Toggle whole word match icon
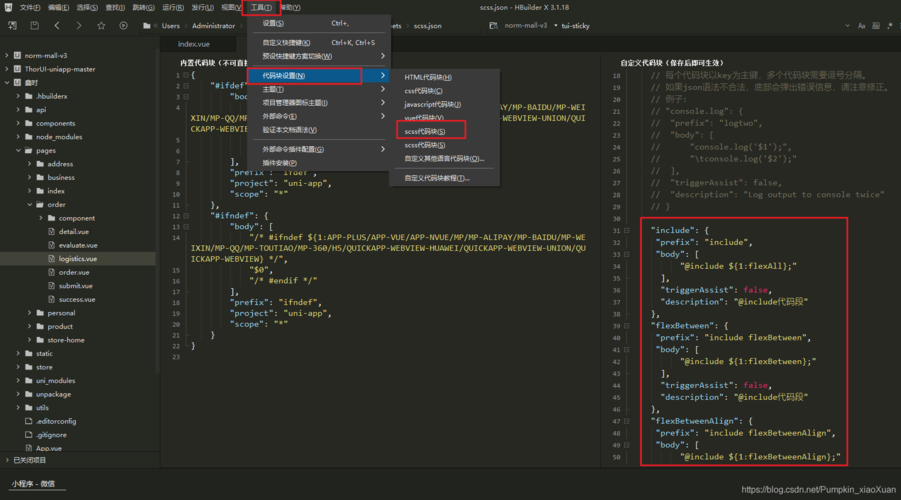901x500 pixels. (876, 26)
